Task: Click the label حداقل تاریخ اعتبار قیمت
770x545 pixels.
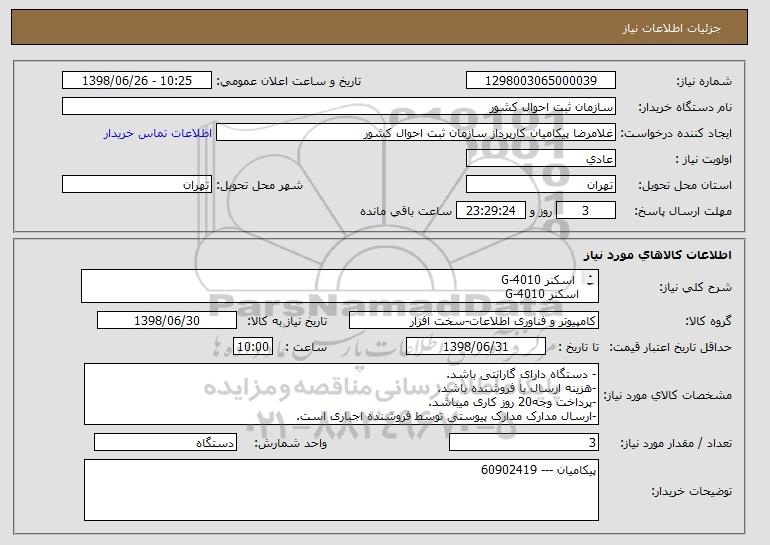Action: 670,347
